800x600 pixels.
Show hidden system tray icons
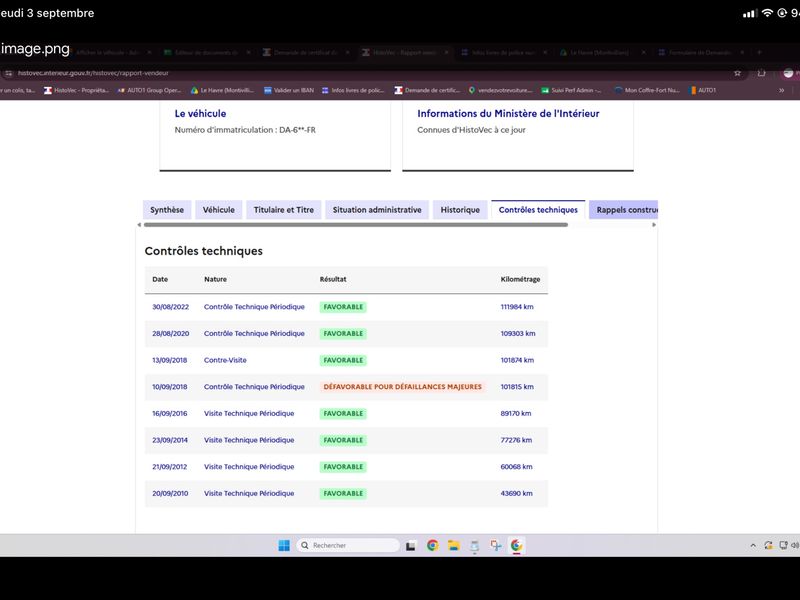pos(753,545)
